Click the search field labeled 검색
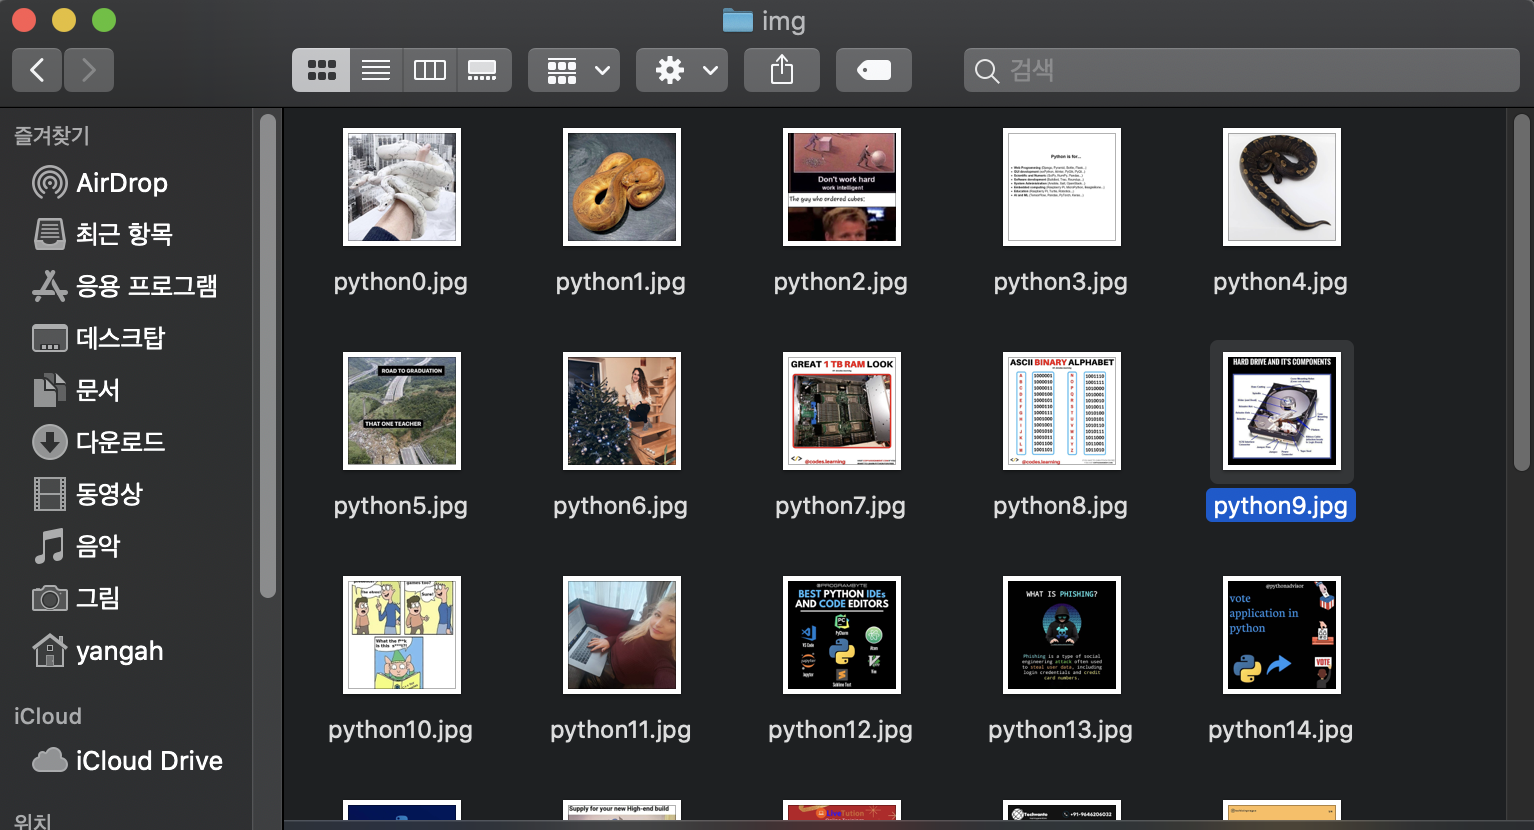This screenshot has width=1534, height=830. click(x=1241, y=70)
